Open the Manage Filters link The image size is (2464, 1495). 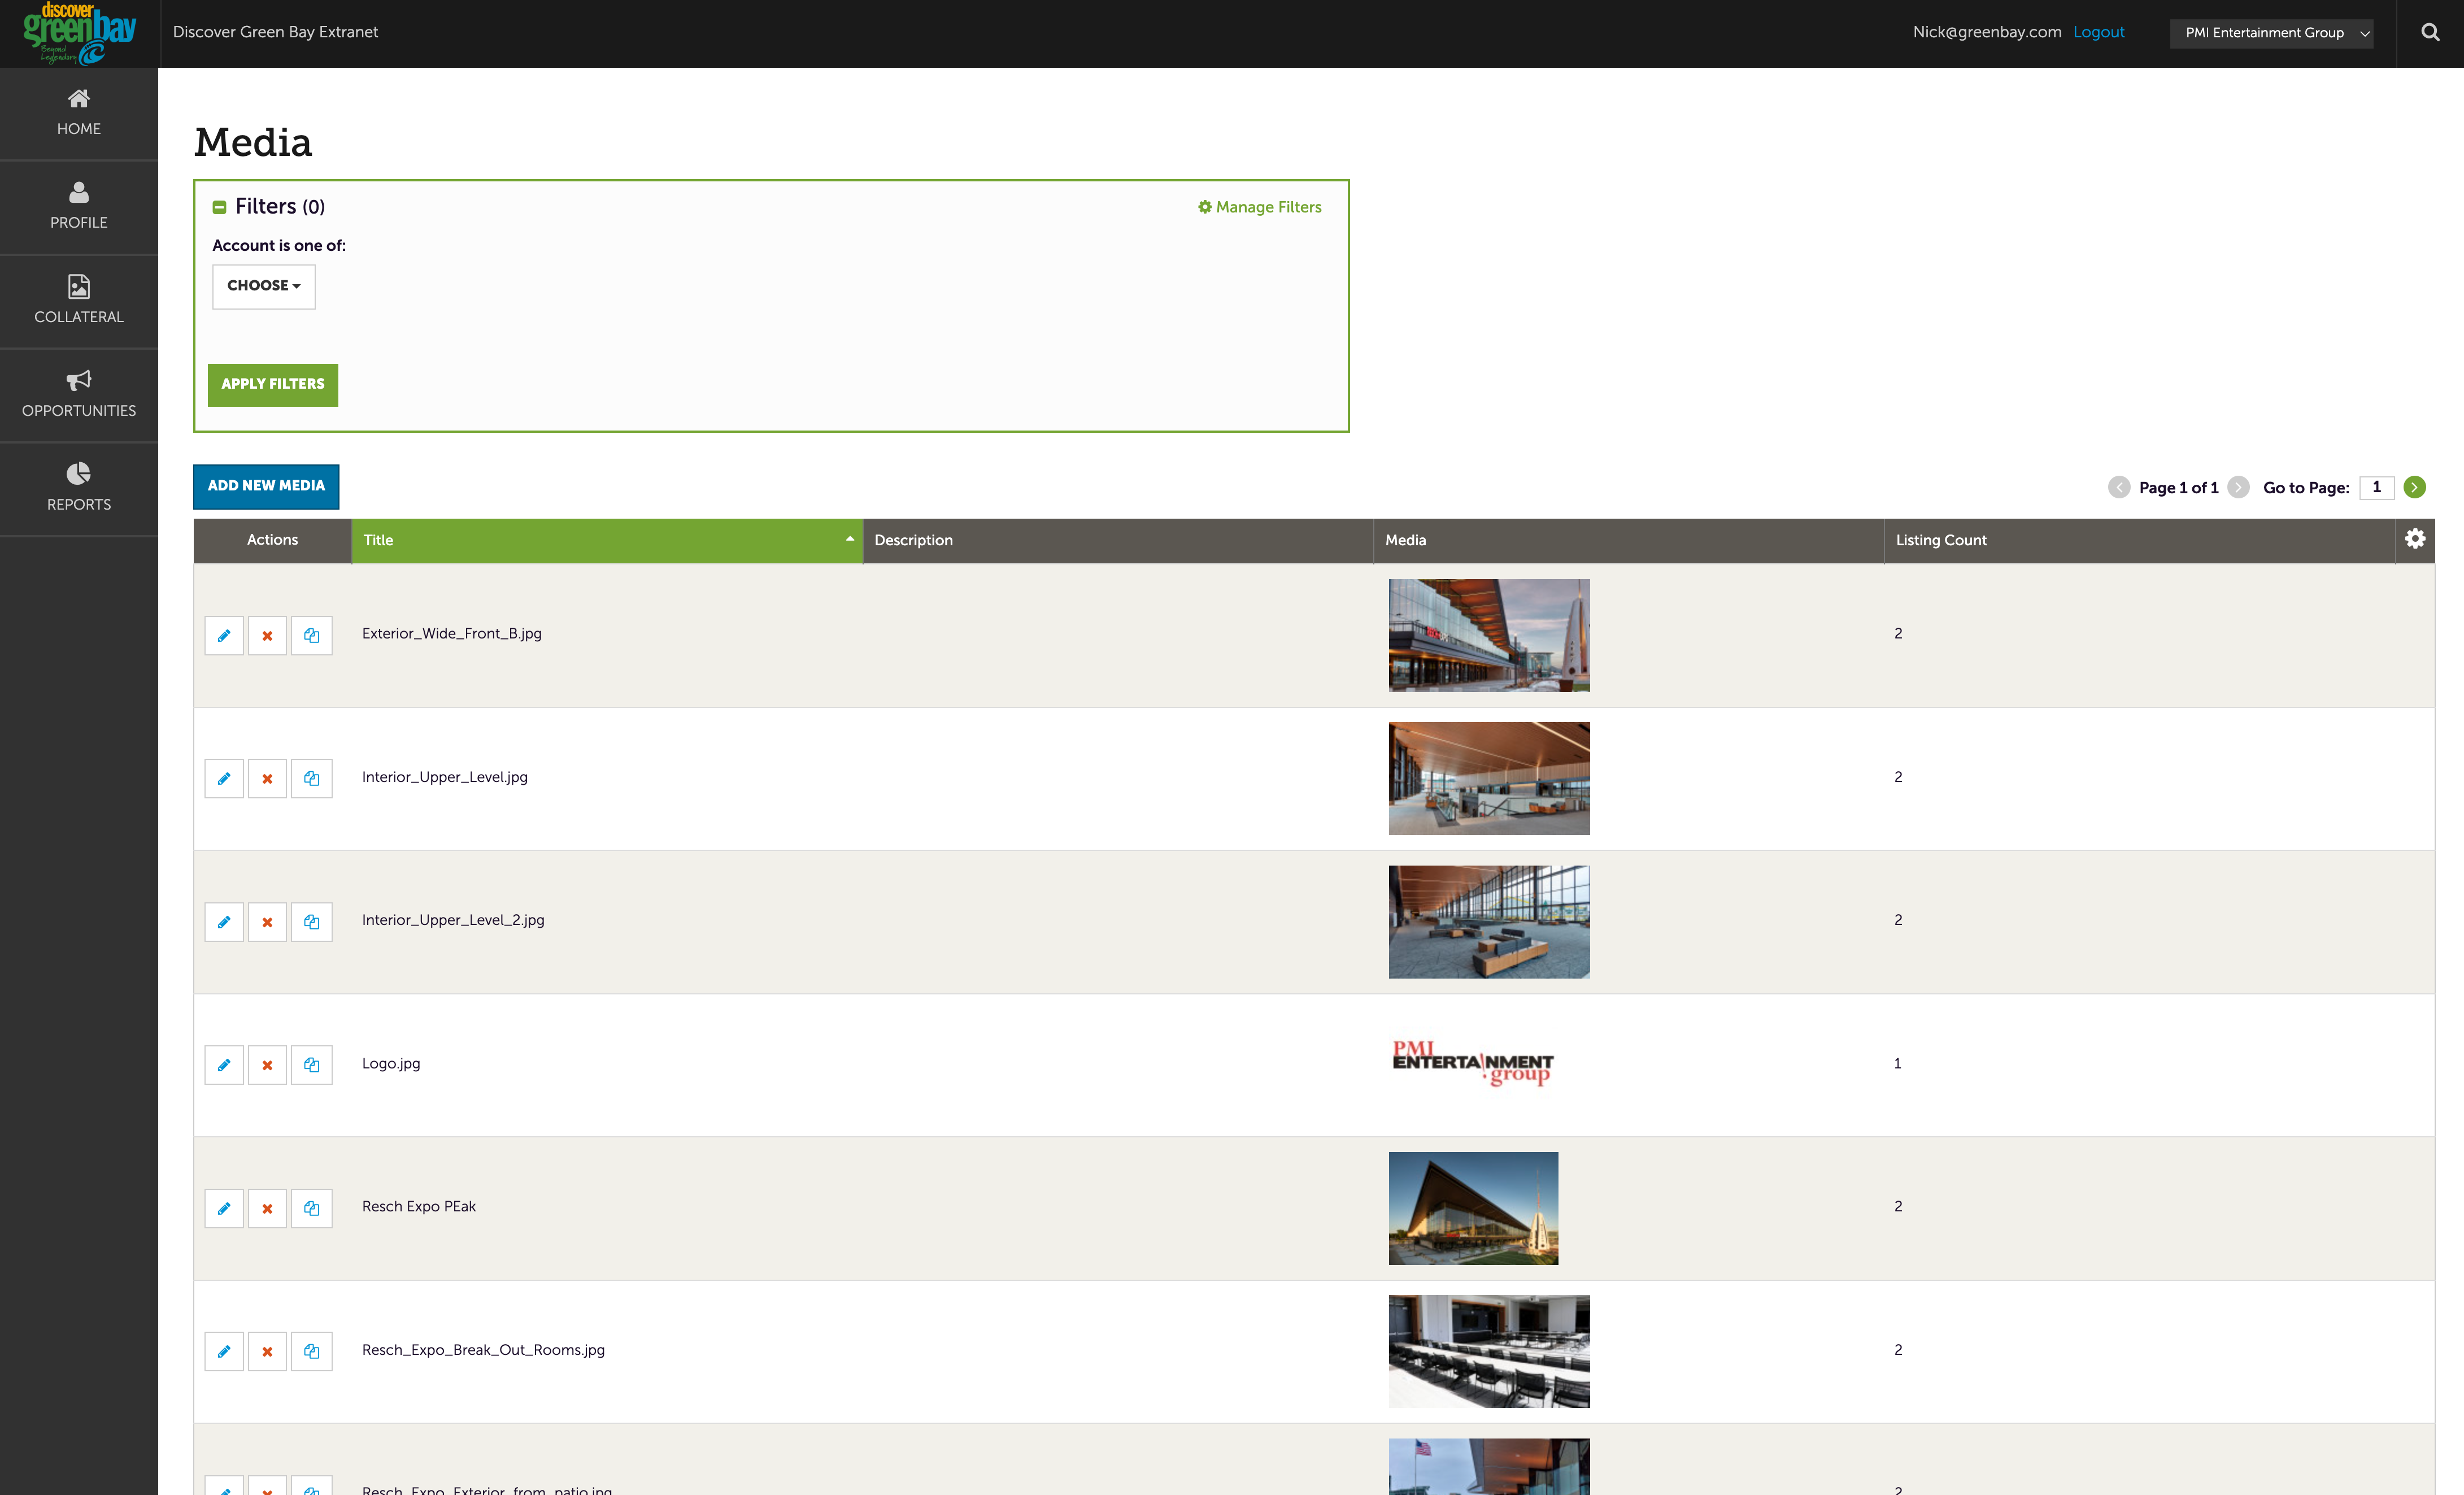1260,207
